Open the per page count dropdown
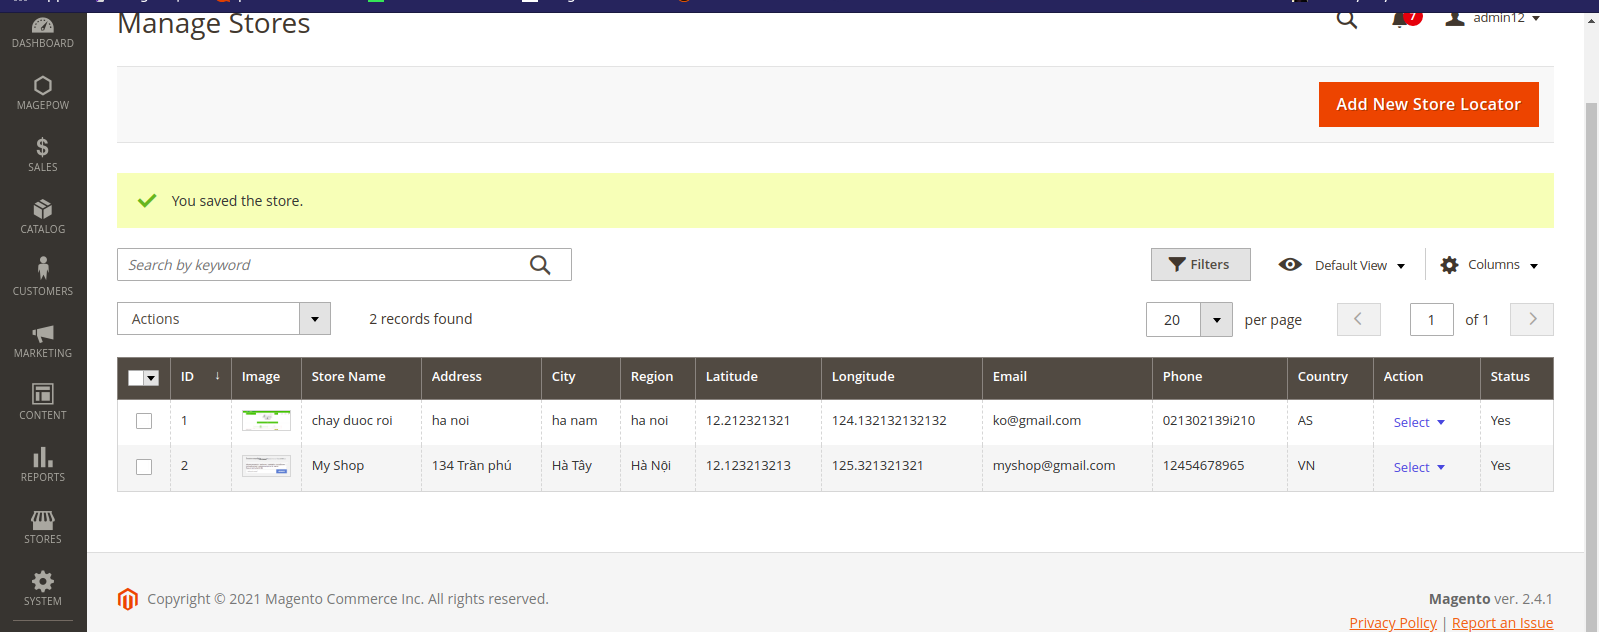1599x632 pixels. (x=1216, y=320)
